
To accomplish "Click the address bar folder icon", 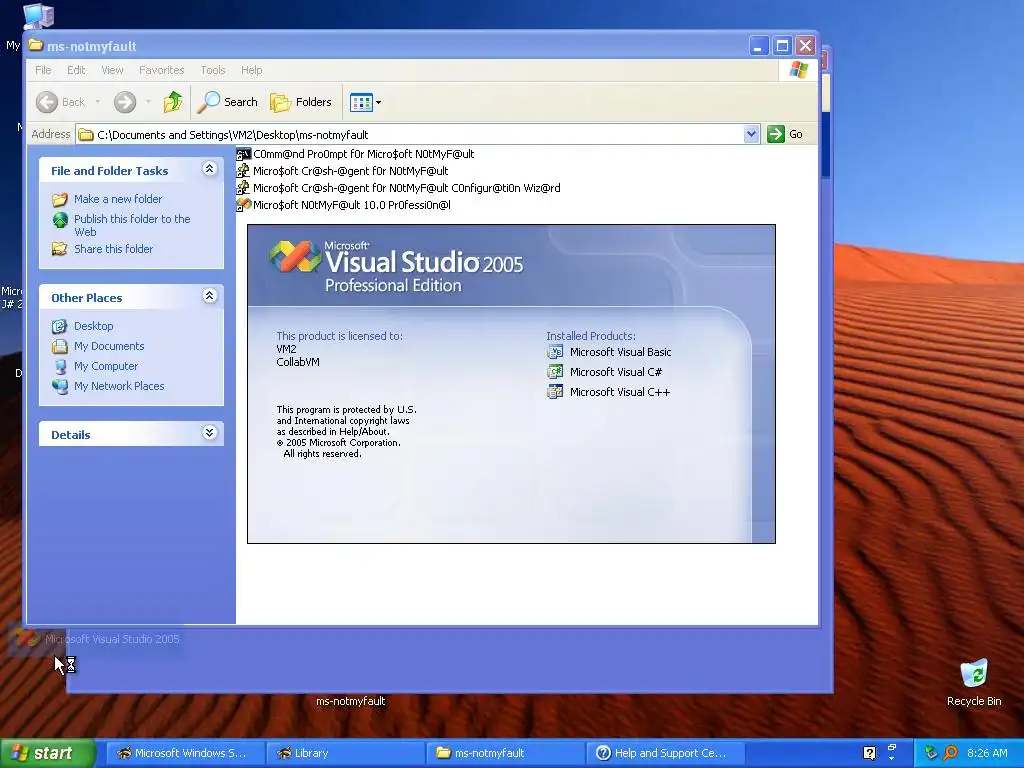I will [x=86, y=135].
